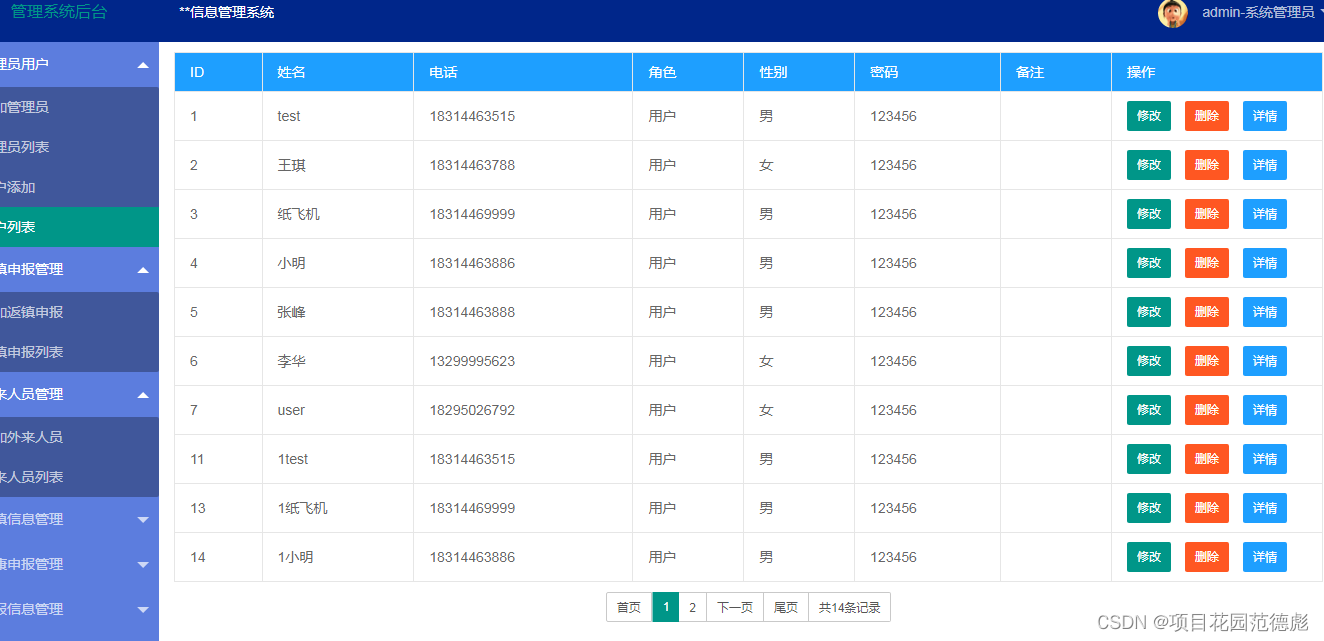Open the 来人员列表 sidebar item
This screenshot has height=641, width=1324.
(79, 477)
